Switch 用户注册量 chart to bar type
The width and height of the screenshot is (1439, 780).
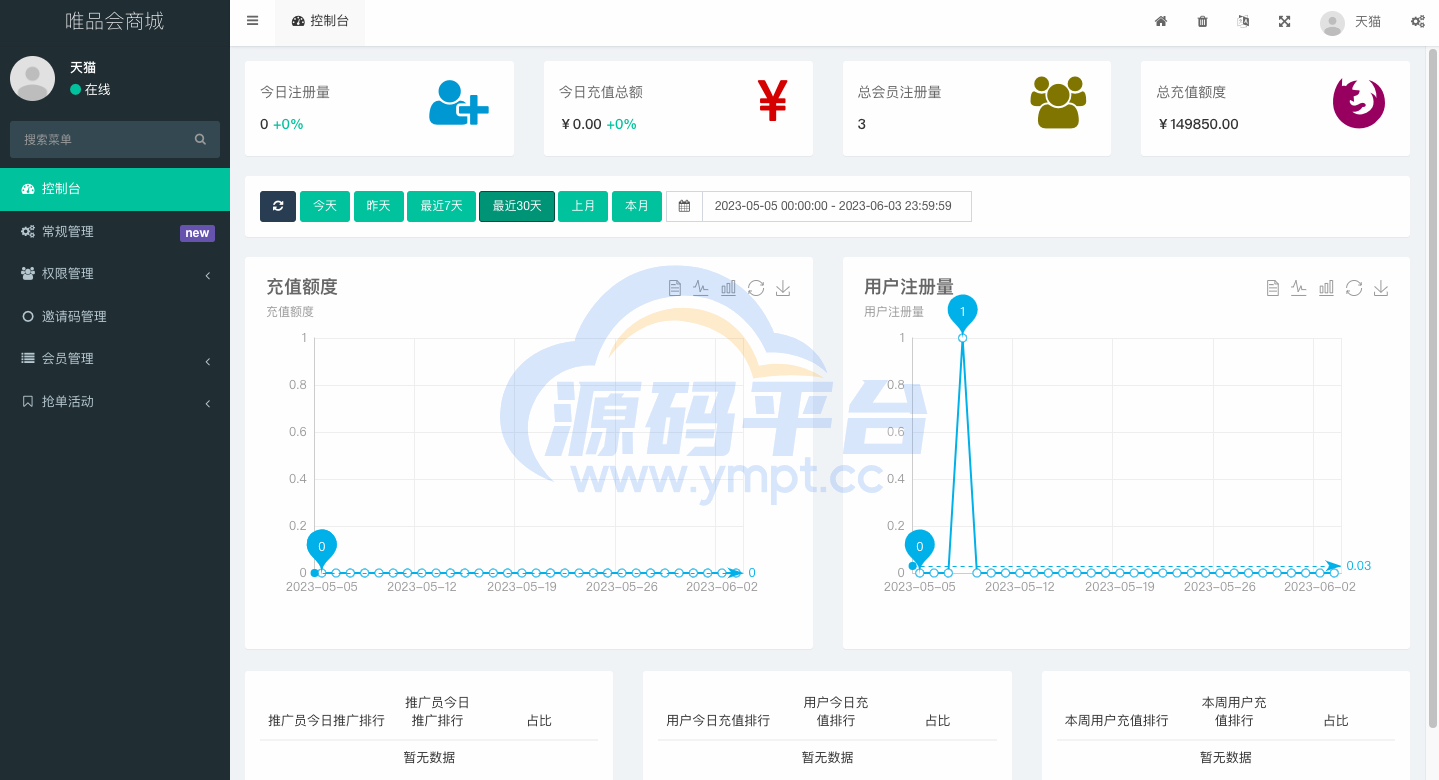pos(1326,288)
